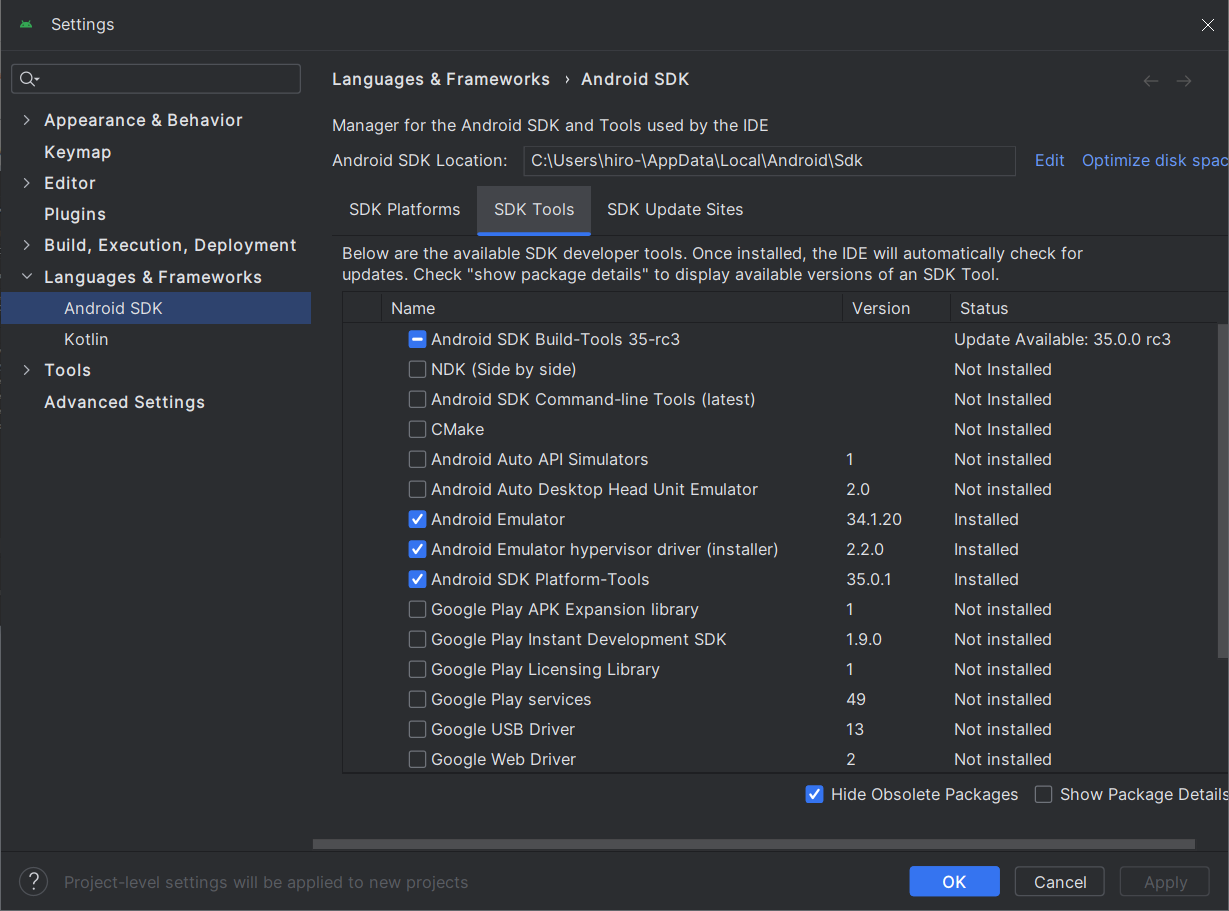Screen dimensions: 1229x911
Task: Click the back navigation arrow
Action: click(1151, 81)
